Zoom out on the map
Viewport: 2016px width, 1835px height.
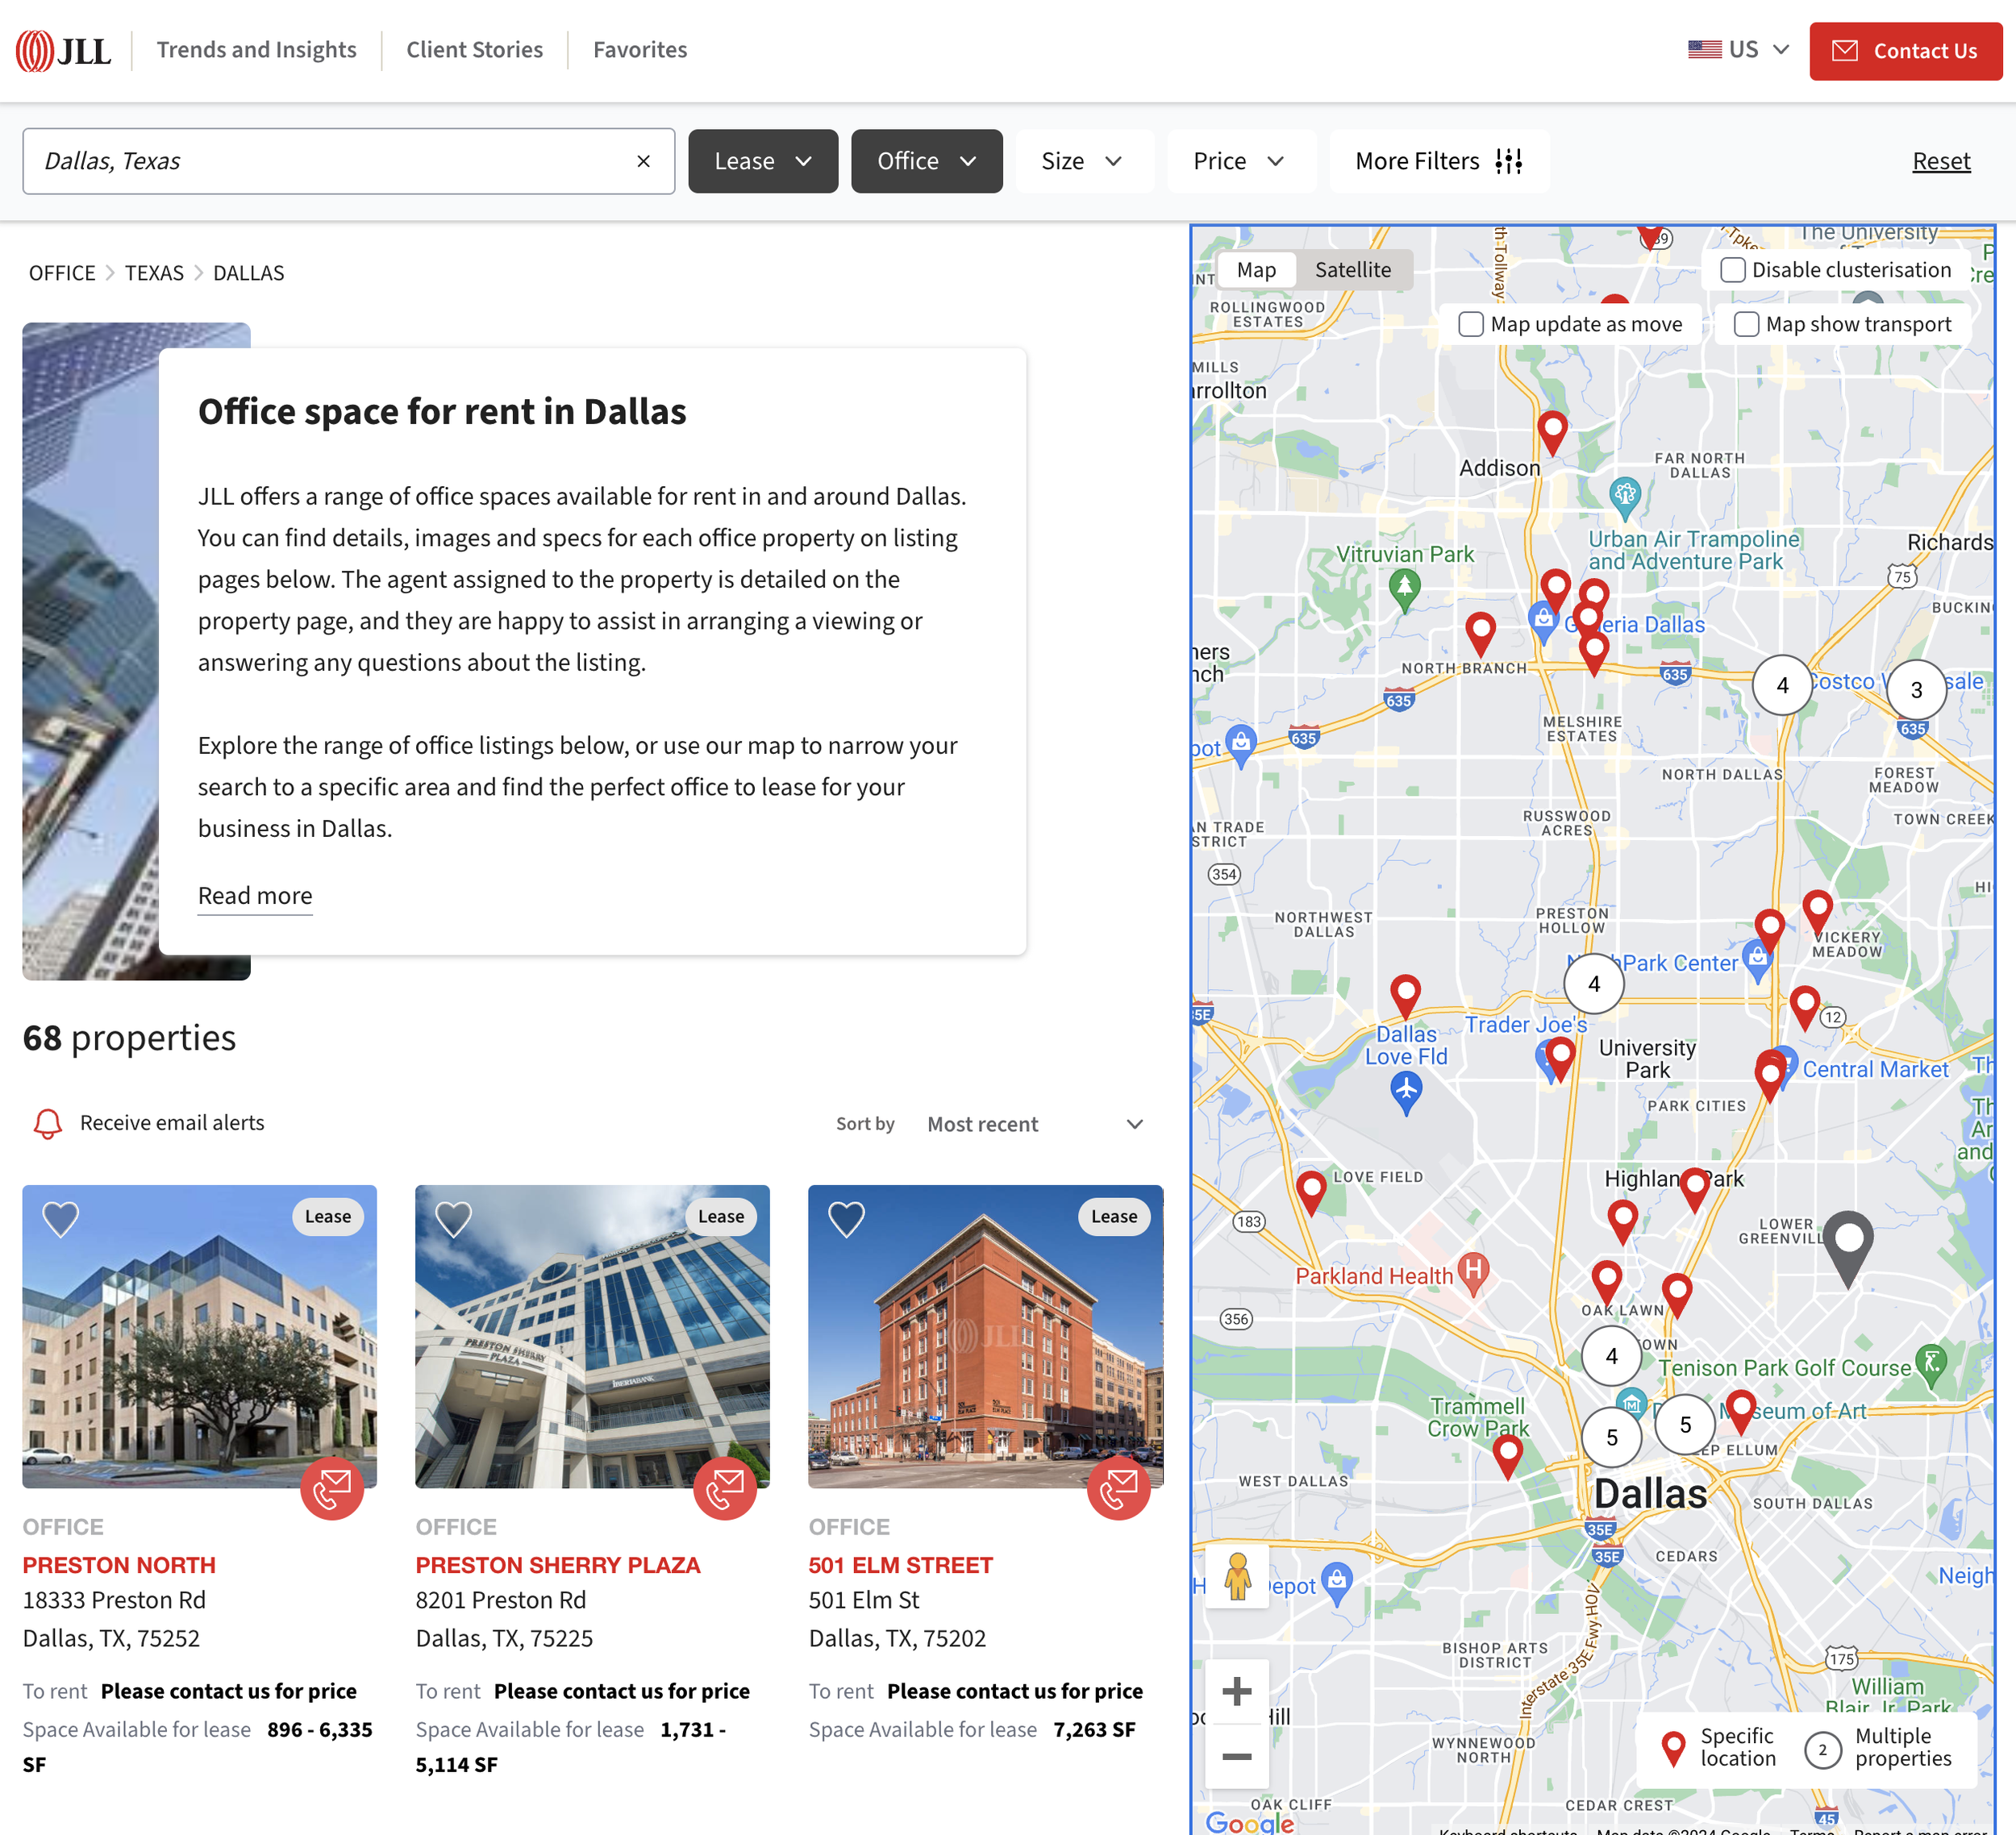1237,1756
